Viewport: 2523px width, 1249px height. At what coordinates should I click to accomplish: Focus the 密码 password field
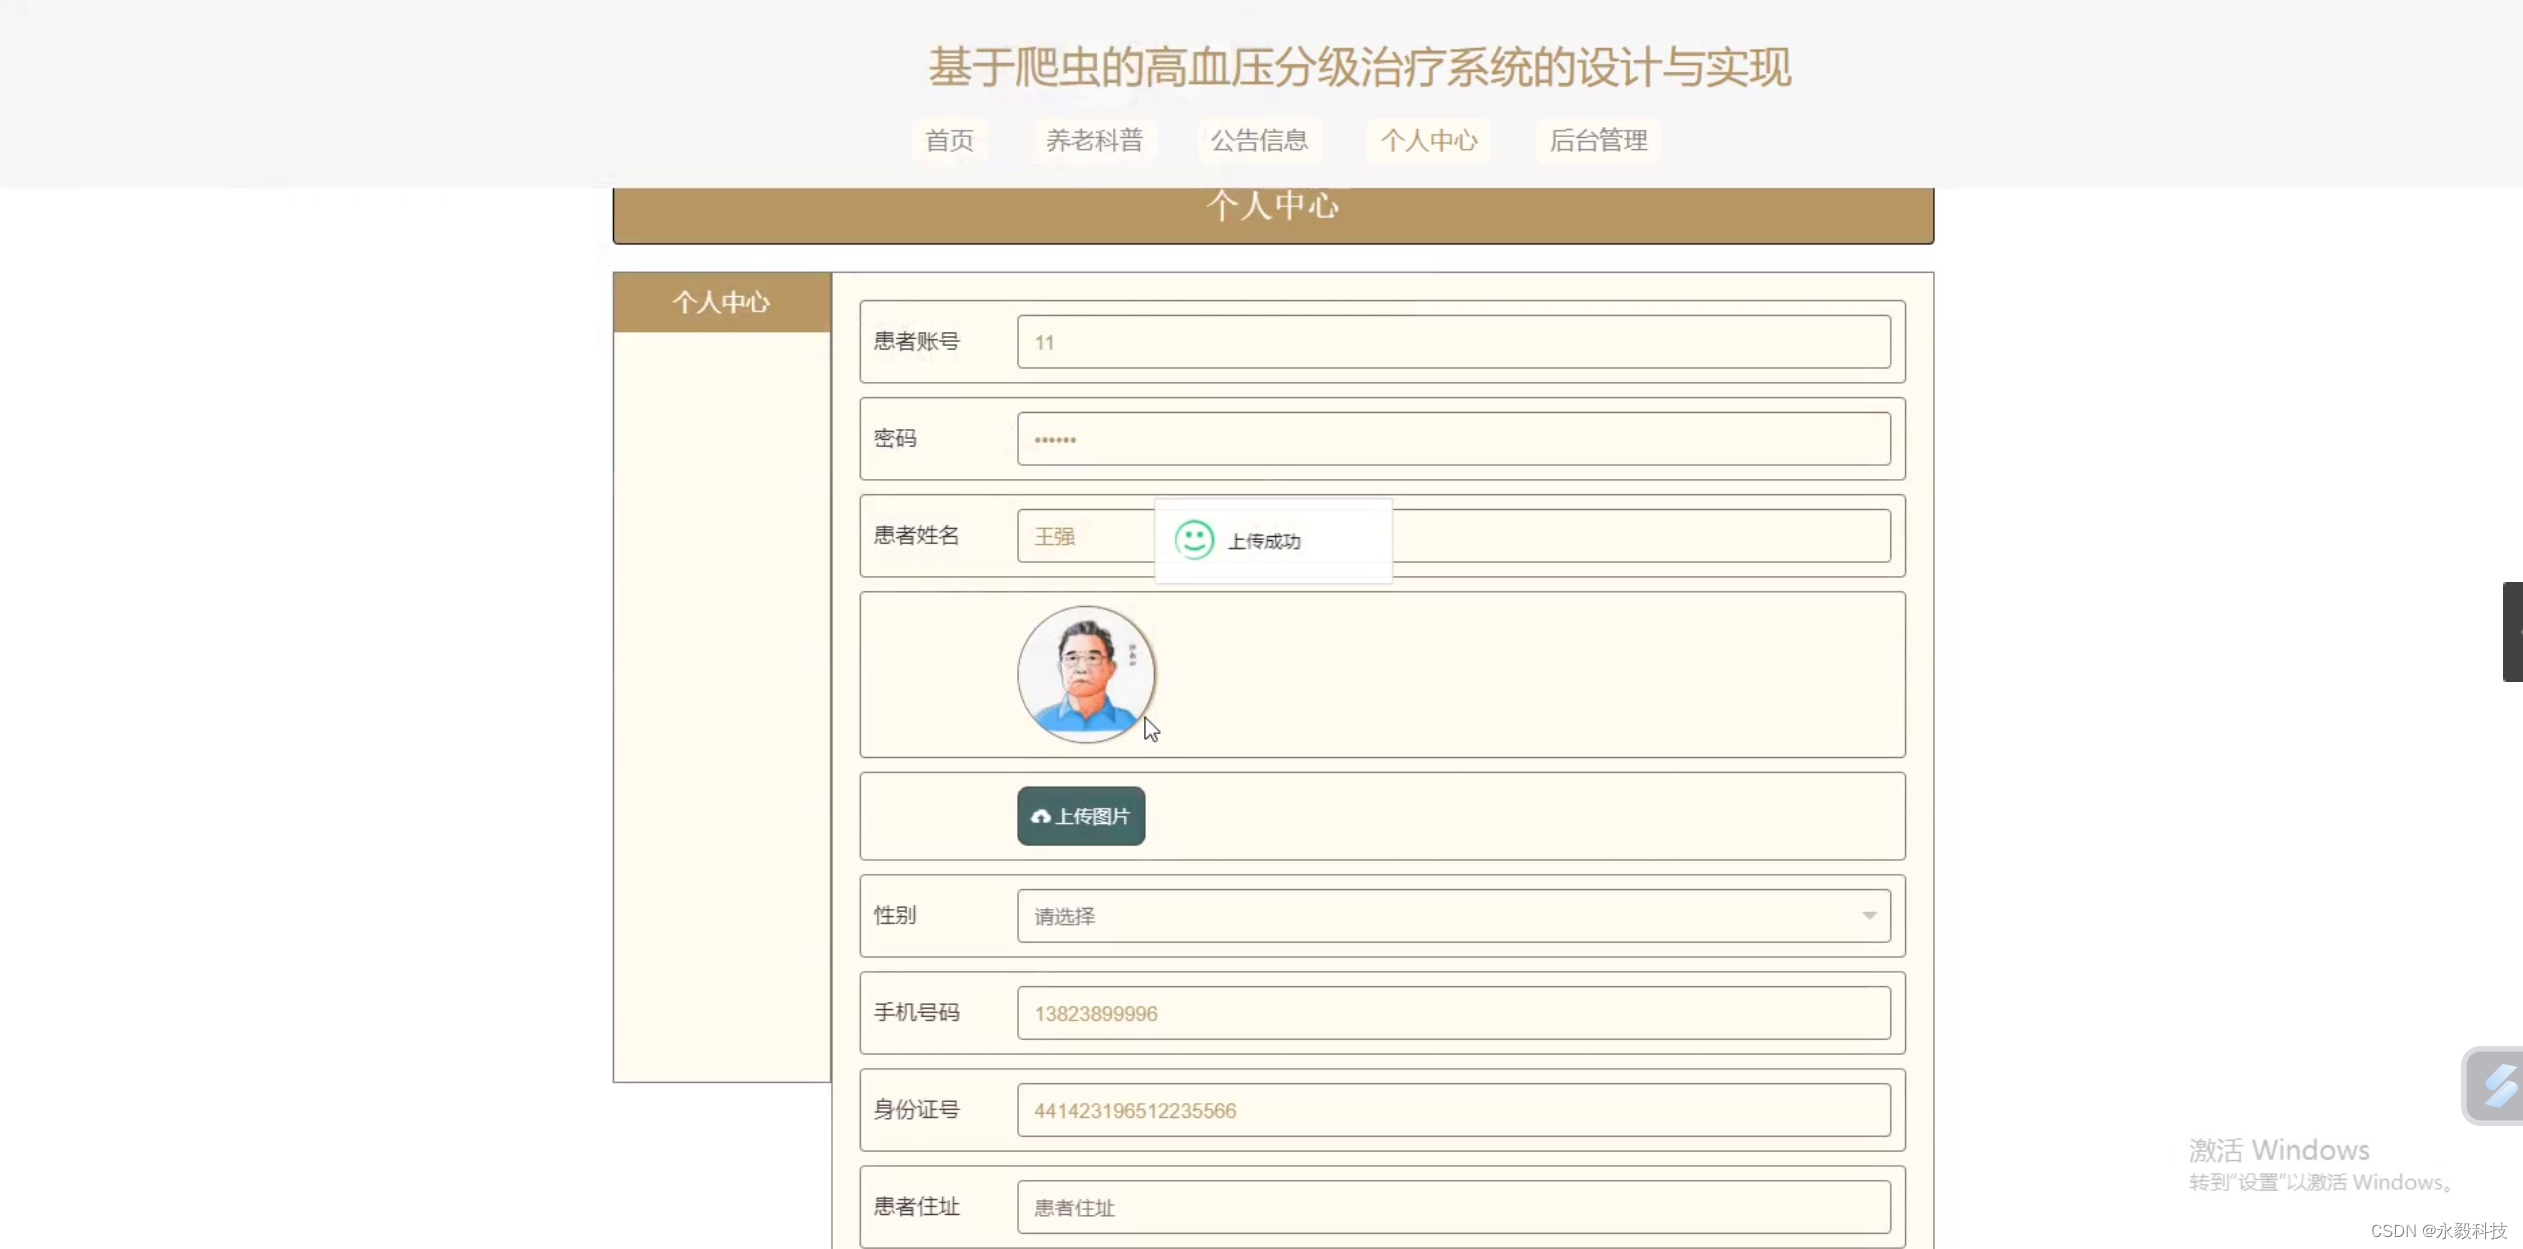pos(1452,439)
